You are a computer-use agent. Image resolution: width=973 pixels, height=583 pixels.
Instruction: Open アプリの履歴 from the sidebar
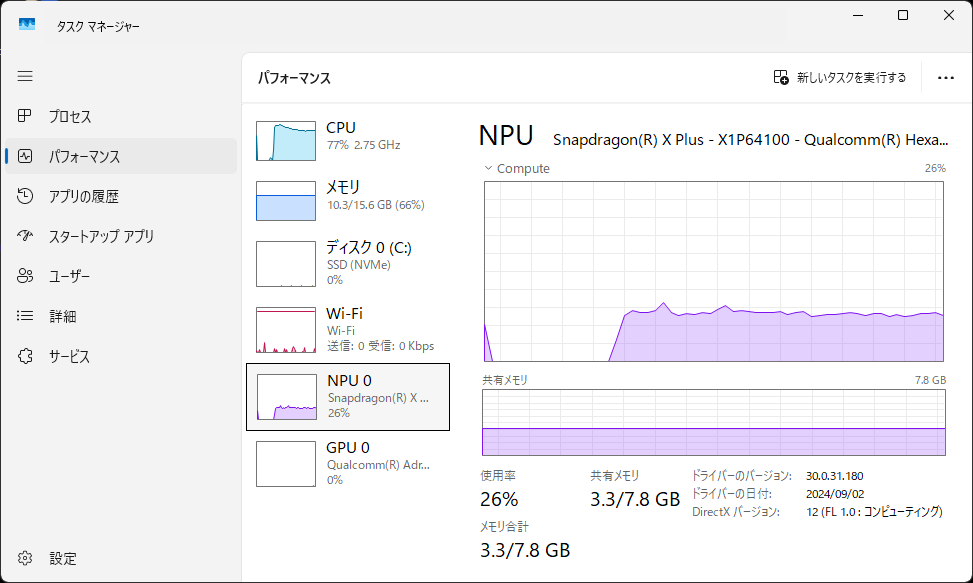pyautogui.click(x=25, y=196)
